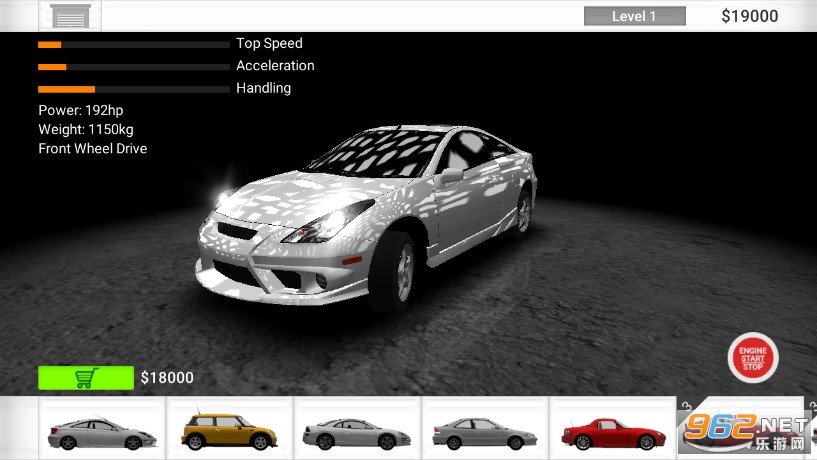Viewport: 817px width, 460px height.
Task: Click the Top Speed label text
Action: tap(269, 43)
